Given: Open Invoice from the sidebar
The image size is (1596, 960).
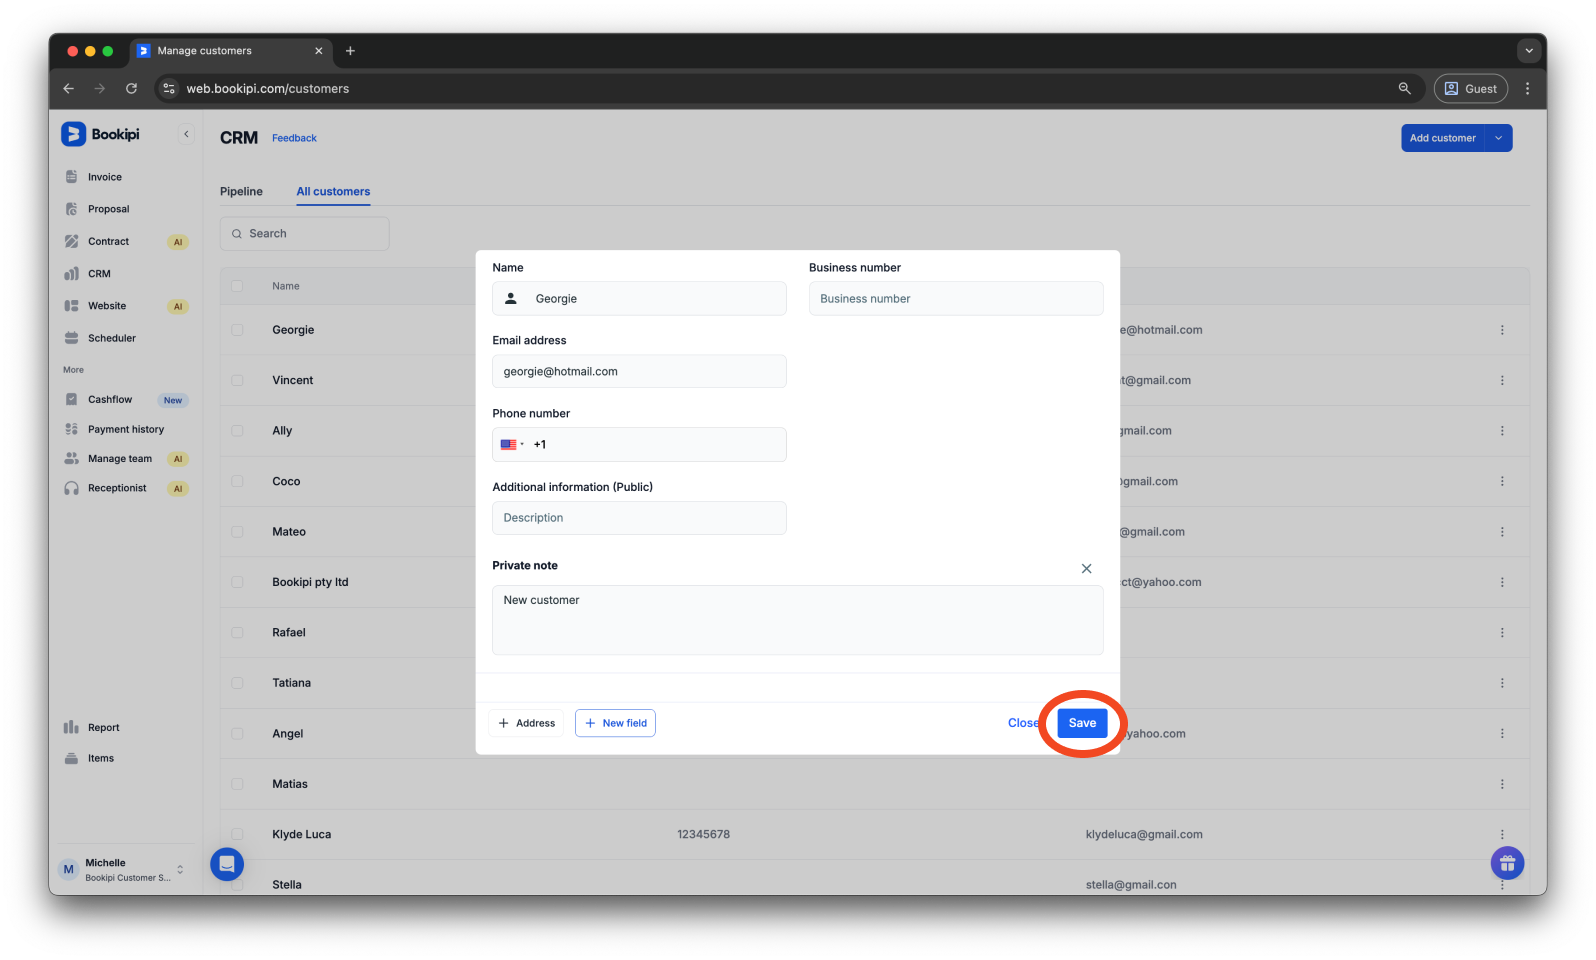Looking at the screenshot, I should 104,177.
